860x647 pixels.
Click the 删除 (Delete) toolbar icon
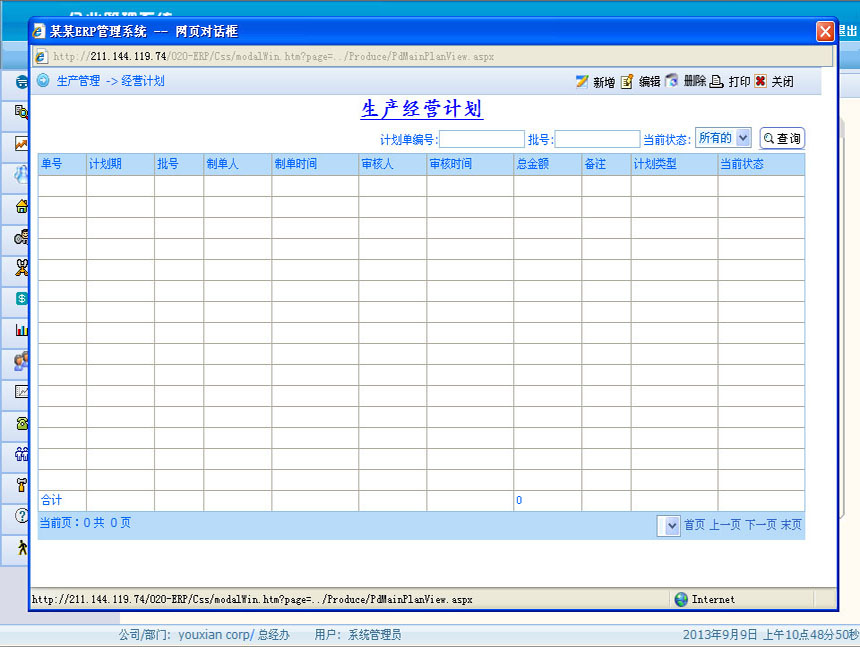[x=672, y=81]
